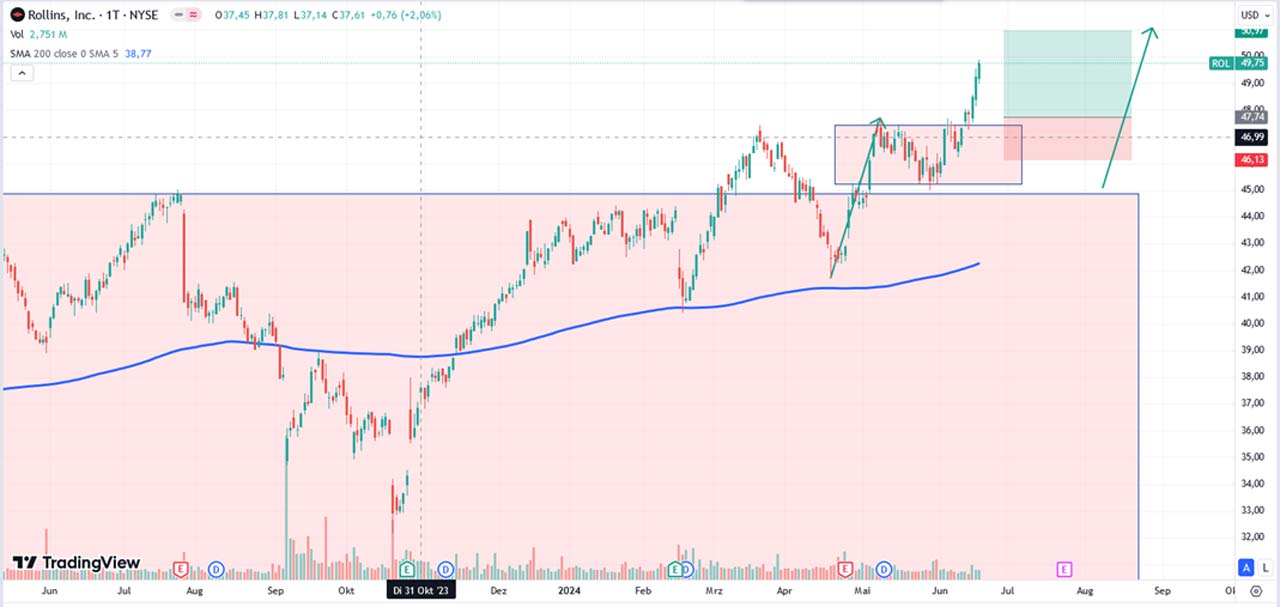Open the dividend marker at August
1280x607 pixels.
[216, 569]
